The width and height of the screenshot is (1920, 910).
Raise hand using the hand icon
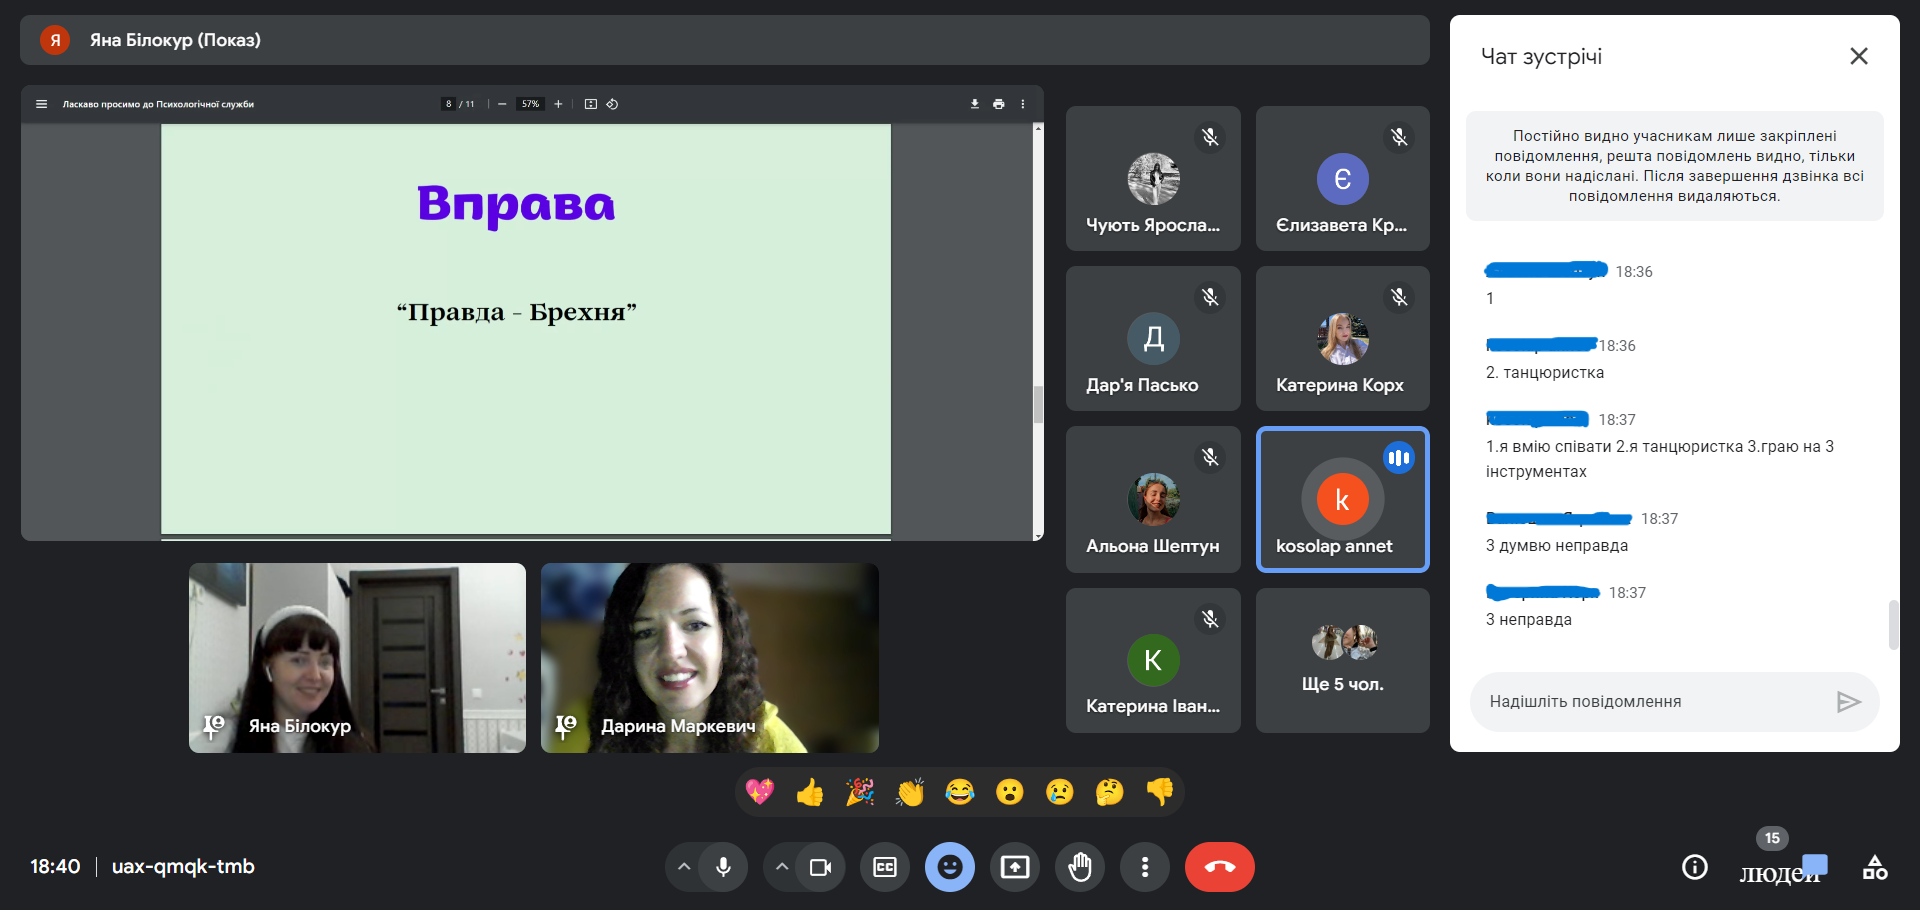point(1080,867)
